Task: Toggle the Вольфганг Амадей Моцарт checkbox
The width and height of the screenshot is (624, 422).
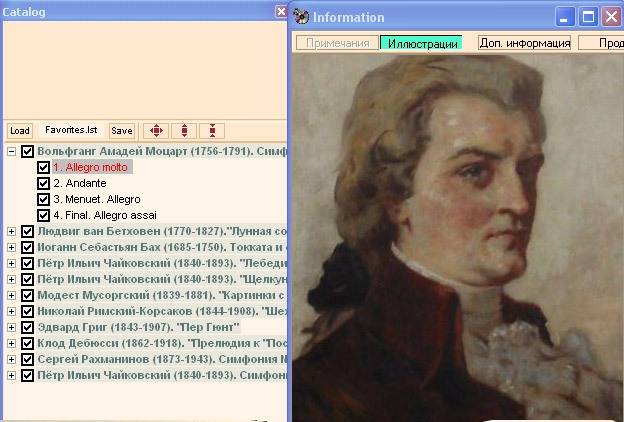Action: (x=27, y=152)
